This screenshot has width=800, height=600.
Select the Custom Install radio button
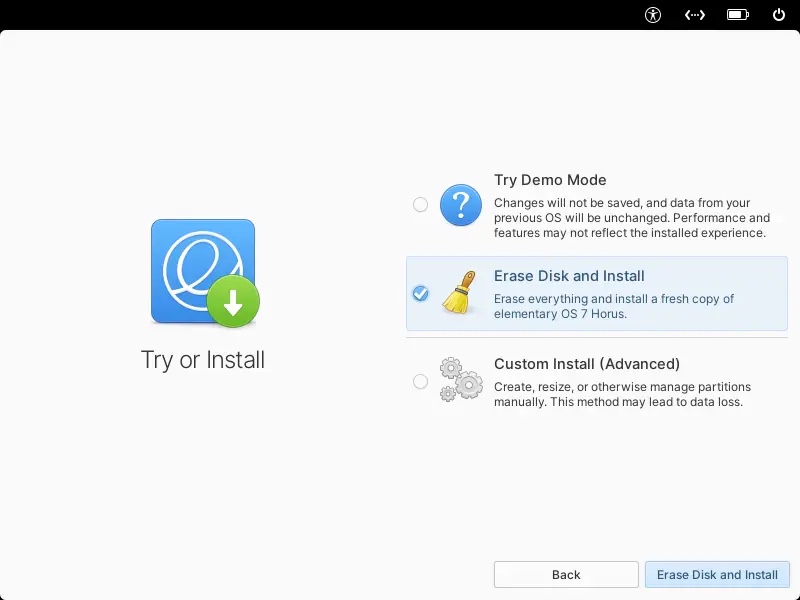coord(420,380)
